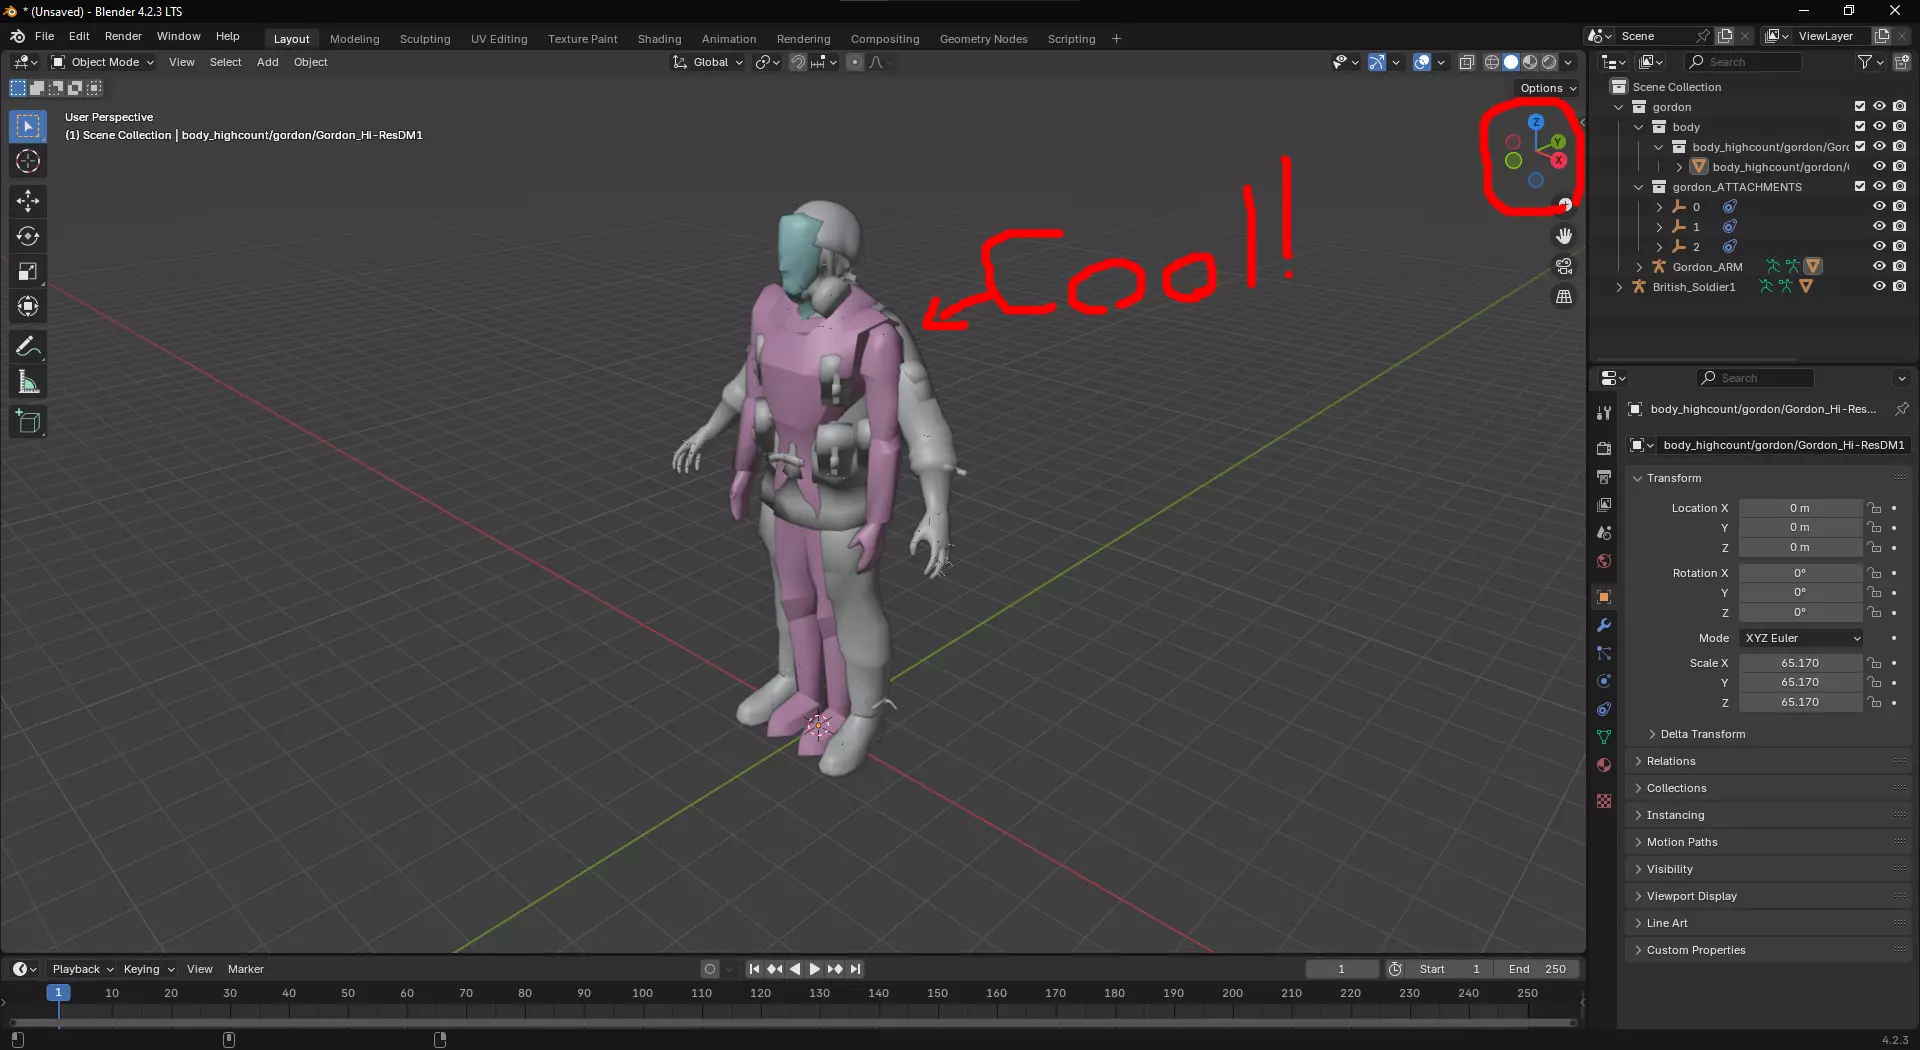This screenshot has width=1920, height=1050.
Task: Switch to the Sculpting workspace tab
Action: point(425,39)
